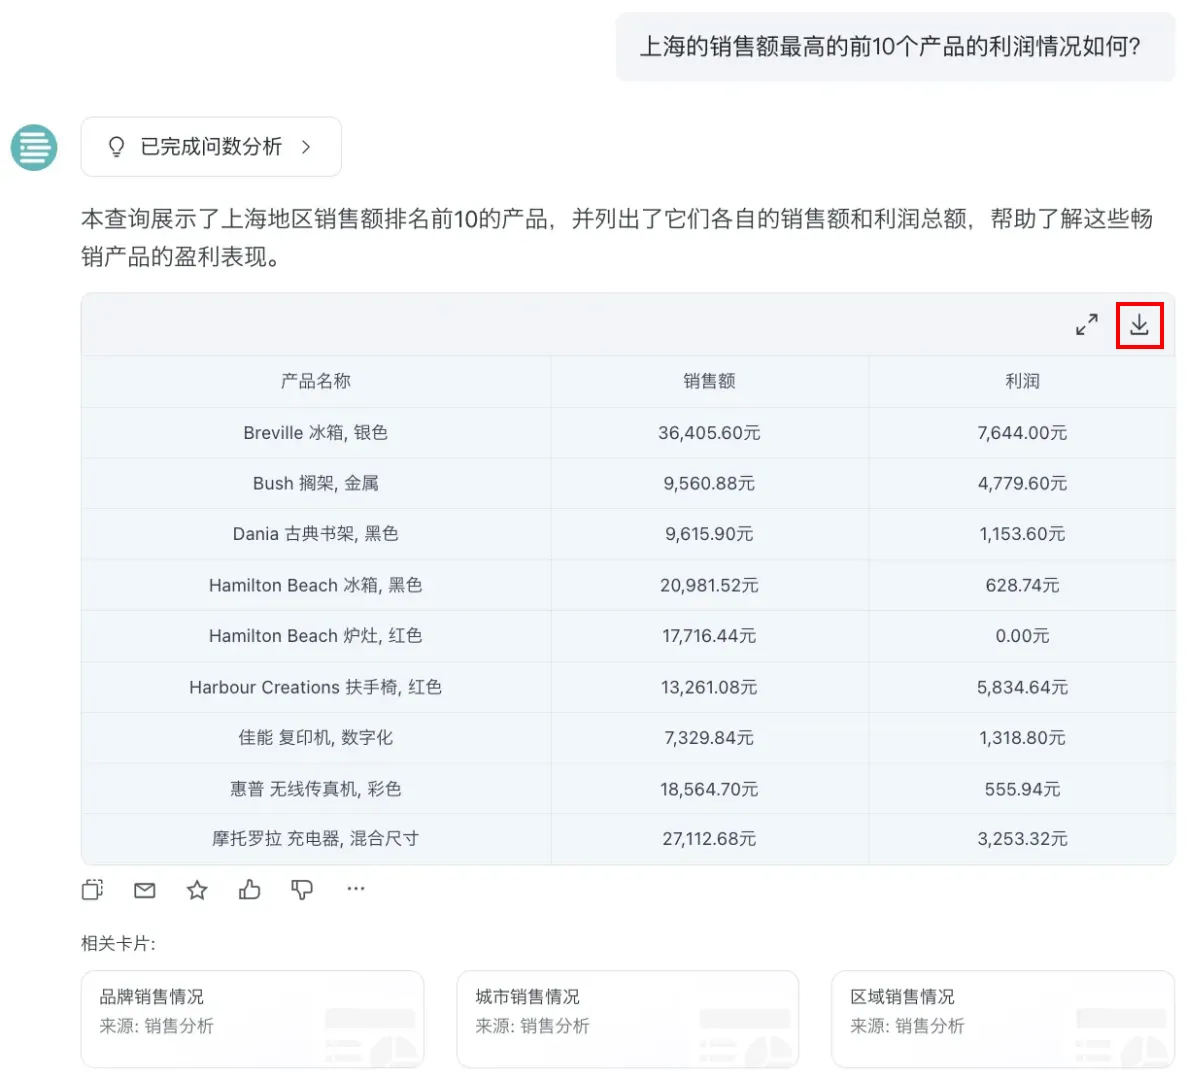Send the answer via the mail icon

(x=145, y=889)
